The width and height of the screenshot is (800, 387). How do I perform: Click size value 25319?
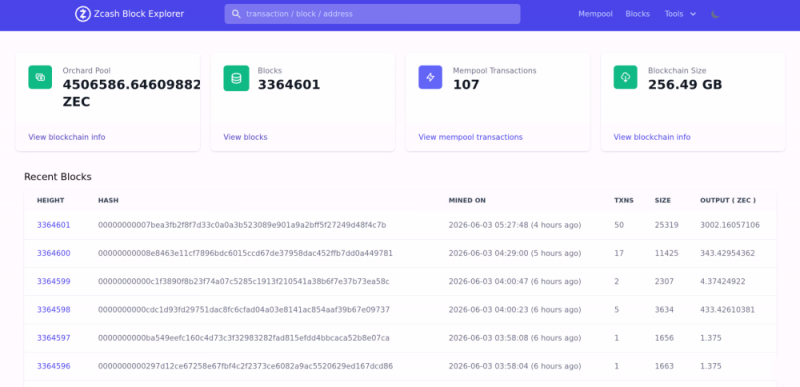pyautogui.click(x=667, y=225)
